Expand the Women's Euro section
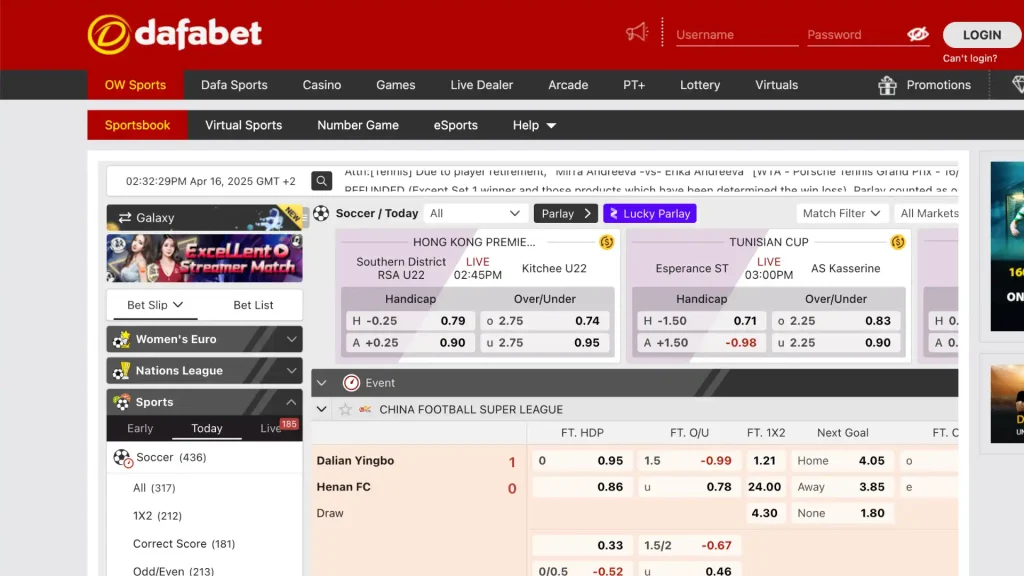Screen dimensions: 1024x576 click(x=291, y=339)
